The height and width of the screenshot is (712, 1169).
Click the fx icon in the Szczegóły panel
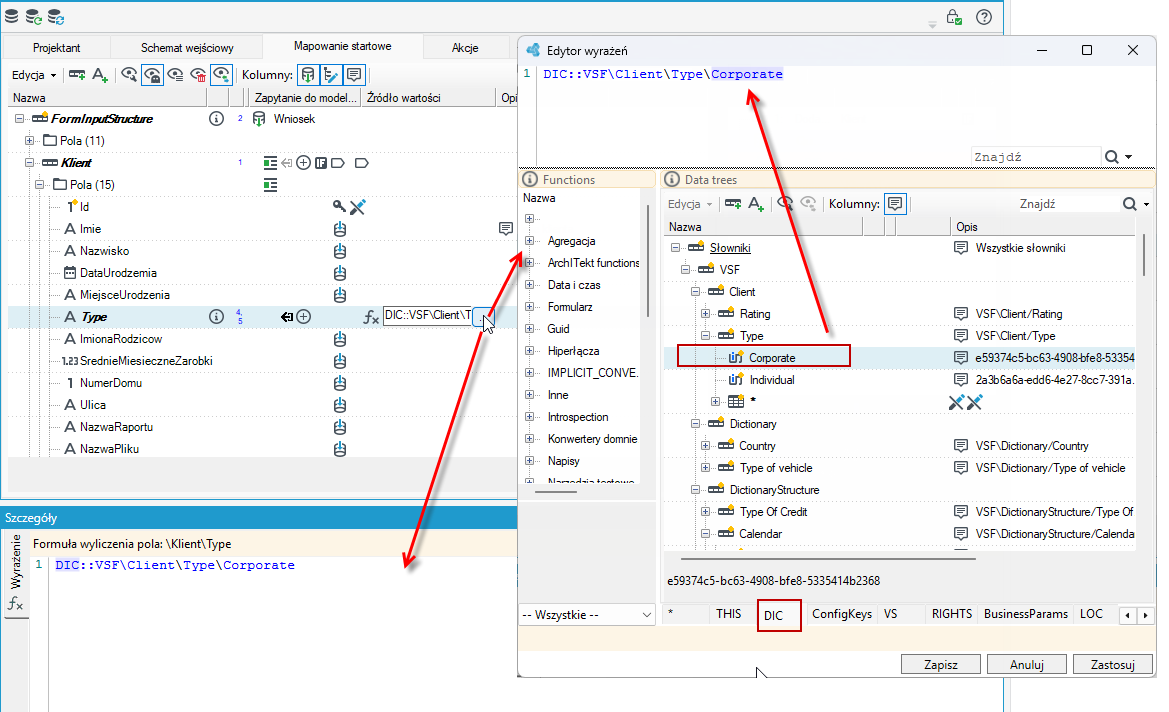click(16, 604)
